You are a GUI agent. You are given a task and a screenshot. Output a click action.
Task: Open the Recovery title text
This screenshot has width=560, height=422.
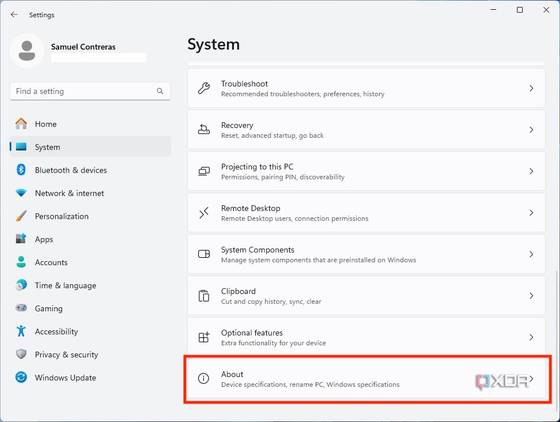[x=237, y=125]
